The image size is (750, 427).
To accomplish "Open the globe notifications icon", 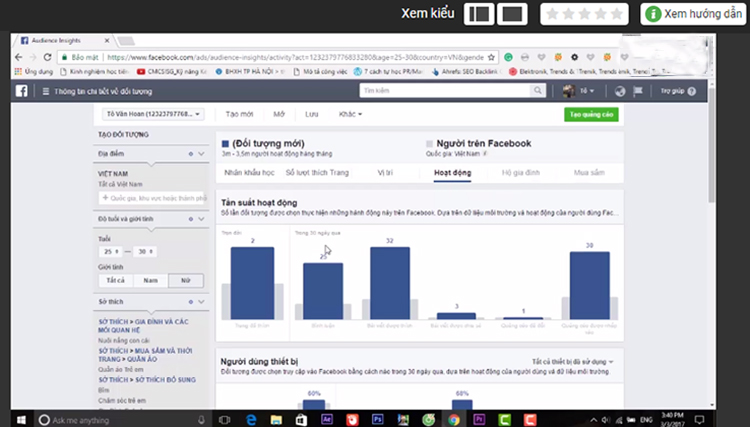I will click(620, 91).
